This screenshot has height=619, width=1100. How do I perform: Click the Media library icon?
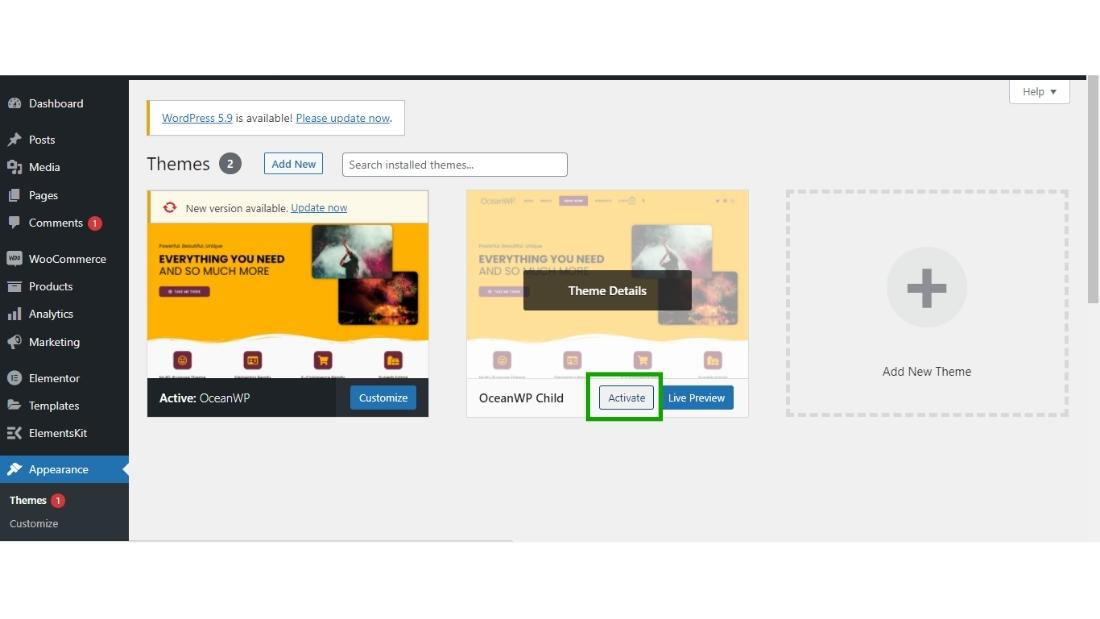coord(14,167)
